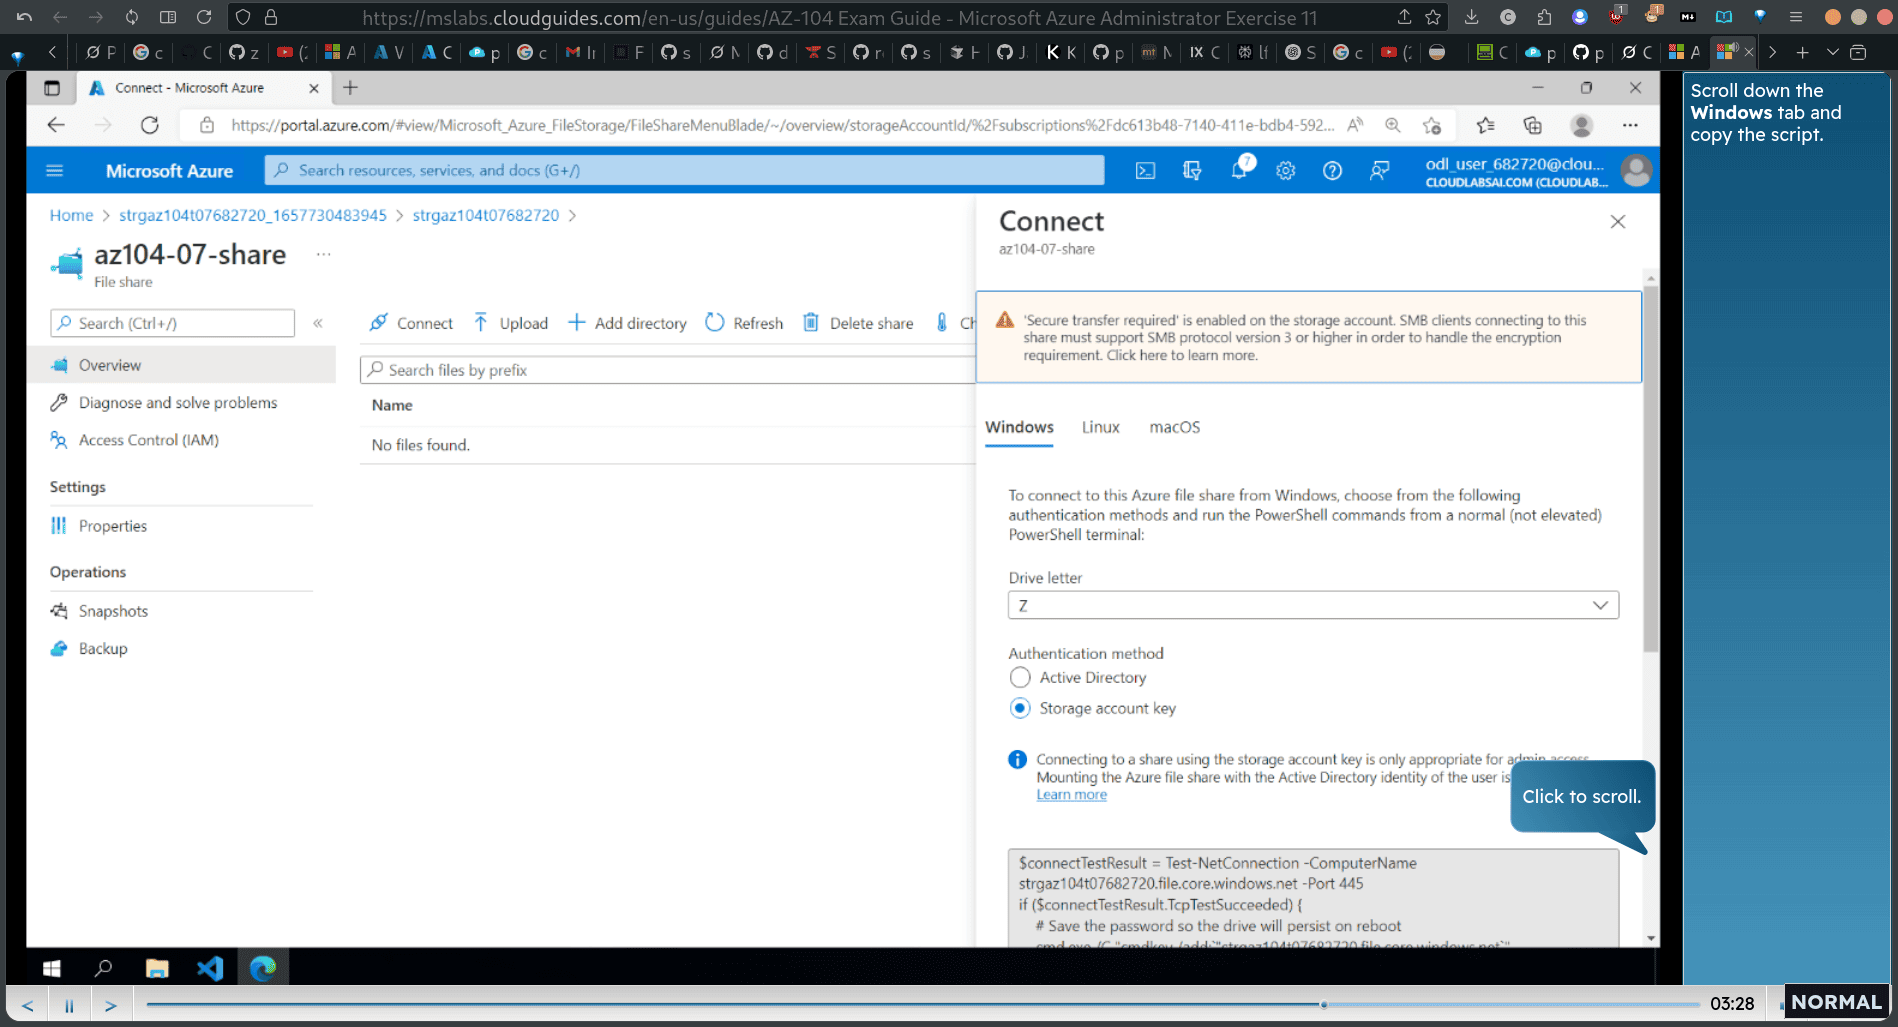
Task: Click the Connect panel vertical scrollbar
Action: pyautogui.click(x=1651, y=468)
